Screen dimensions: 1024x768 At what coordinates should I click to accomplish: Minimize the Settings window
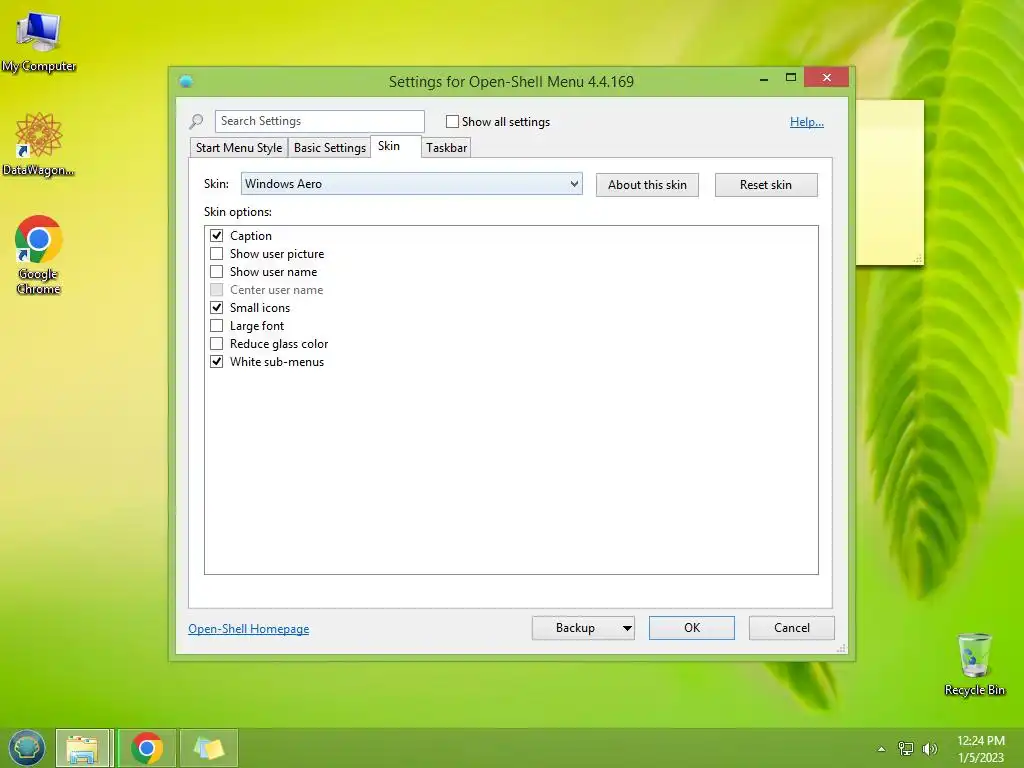(764, 78)
